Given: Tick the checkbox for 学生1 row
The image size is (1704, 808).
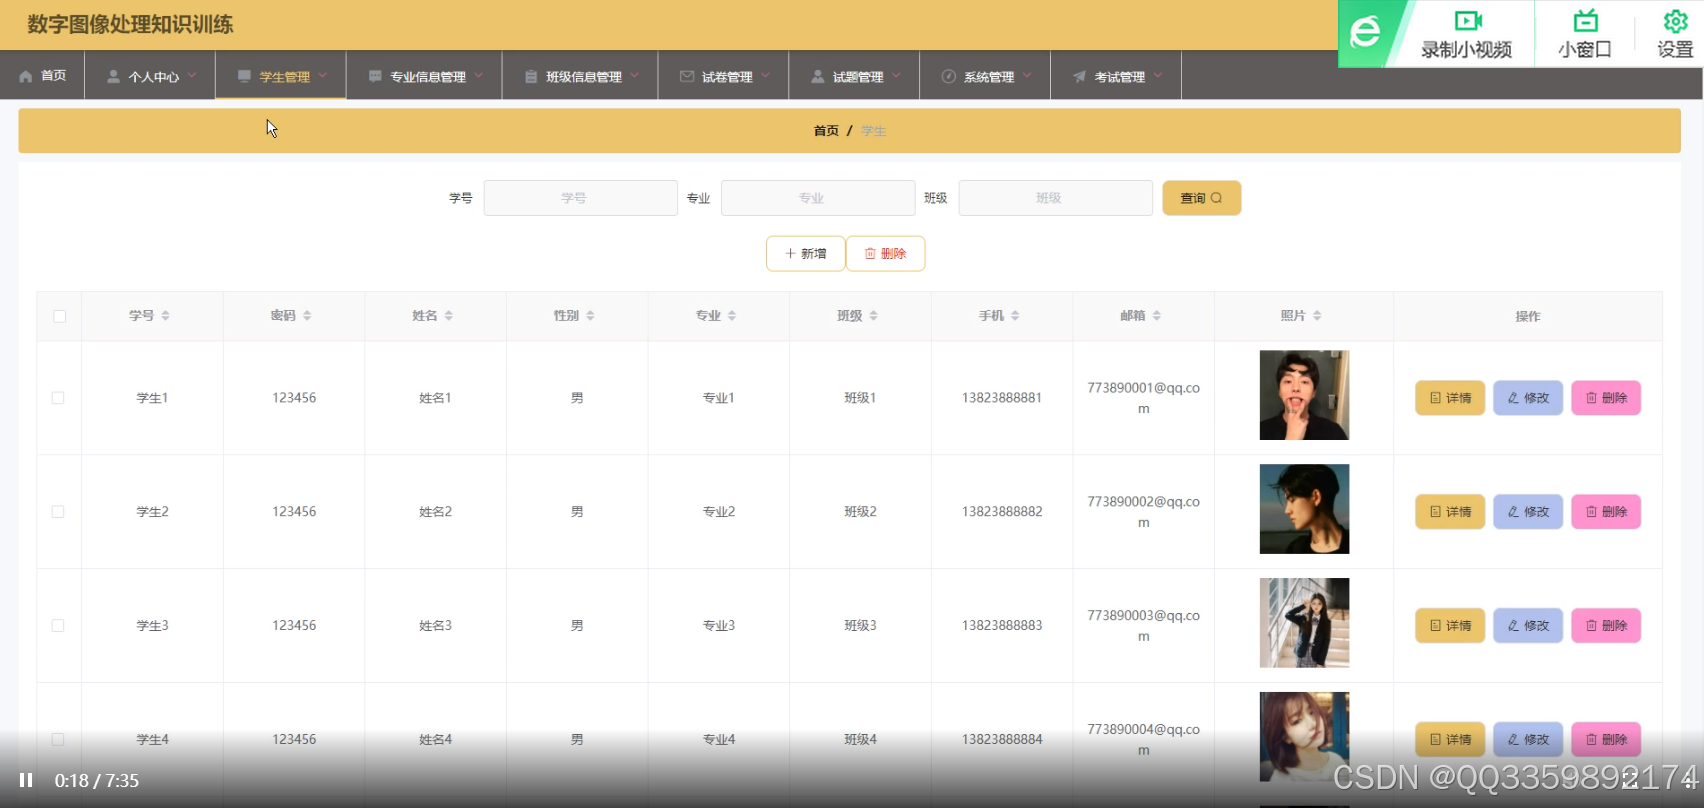Looking at the screenshot, I should 58,398.
